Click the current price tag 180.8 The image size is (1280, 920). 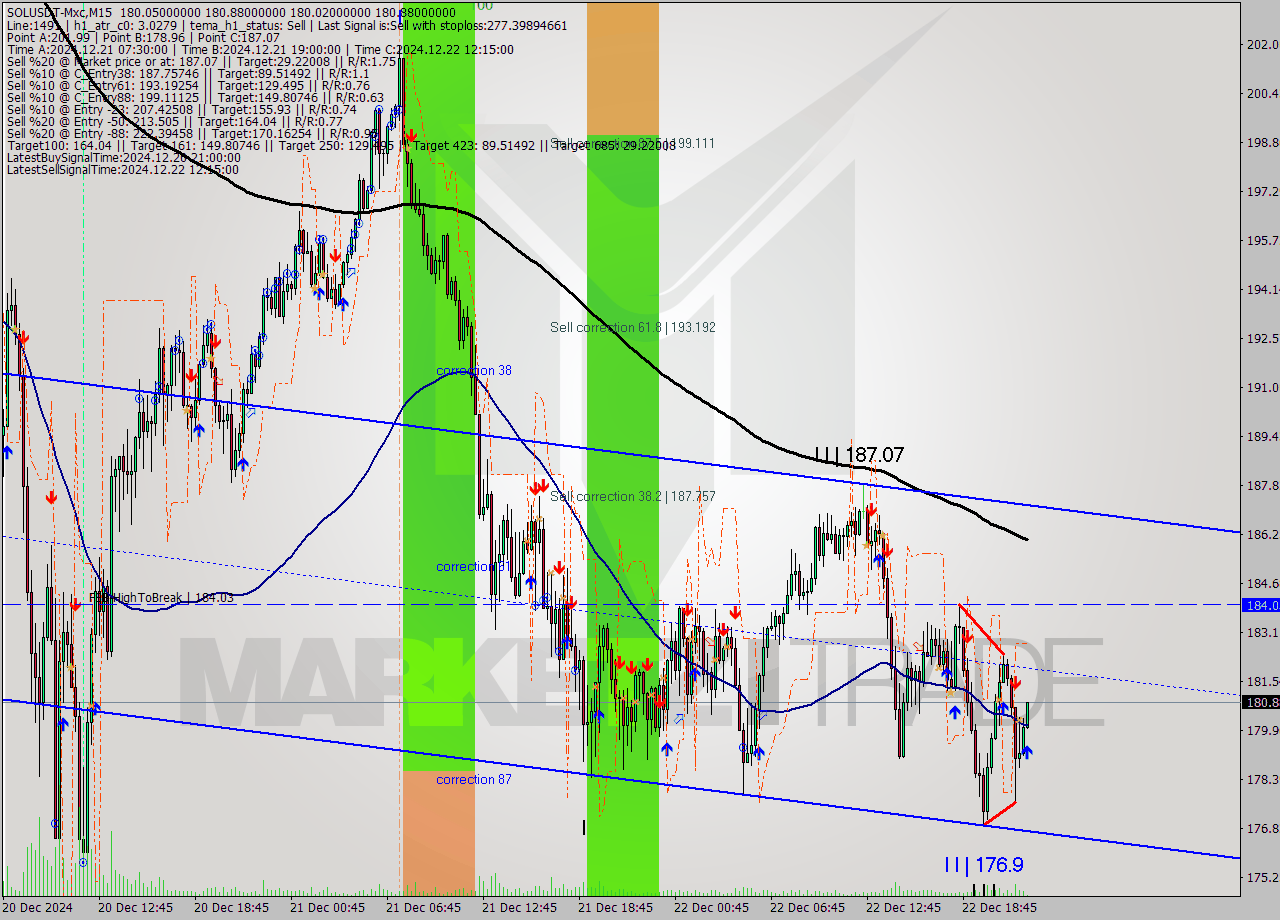[1260, 702]
